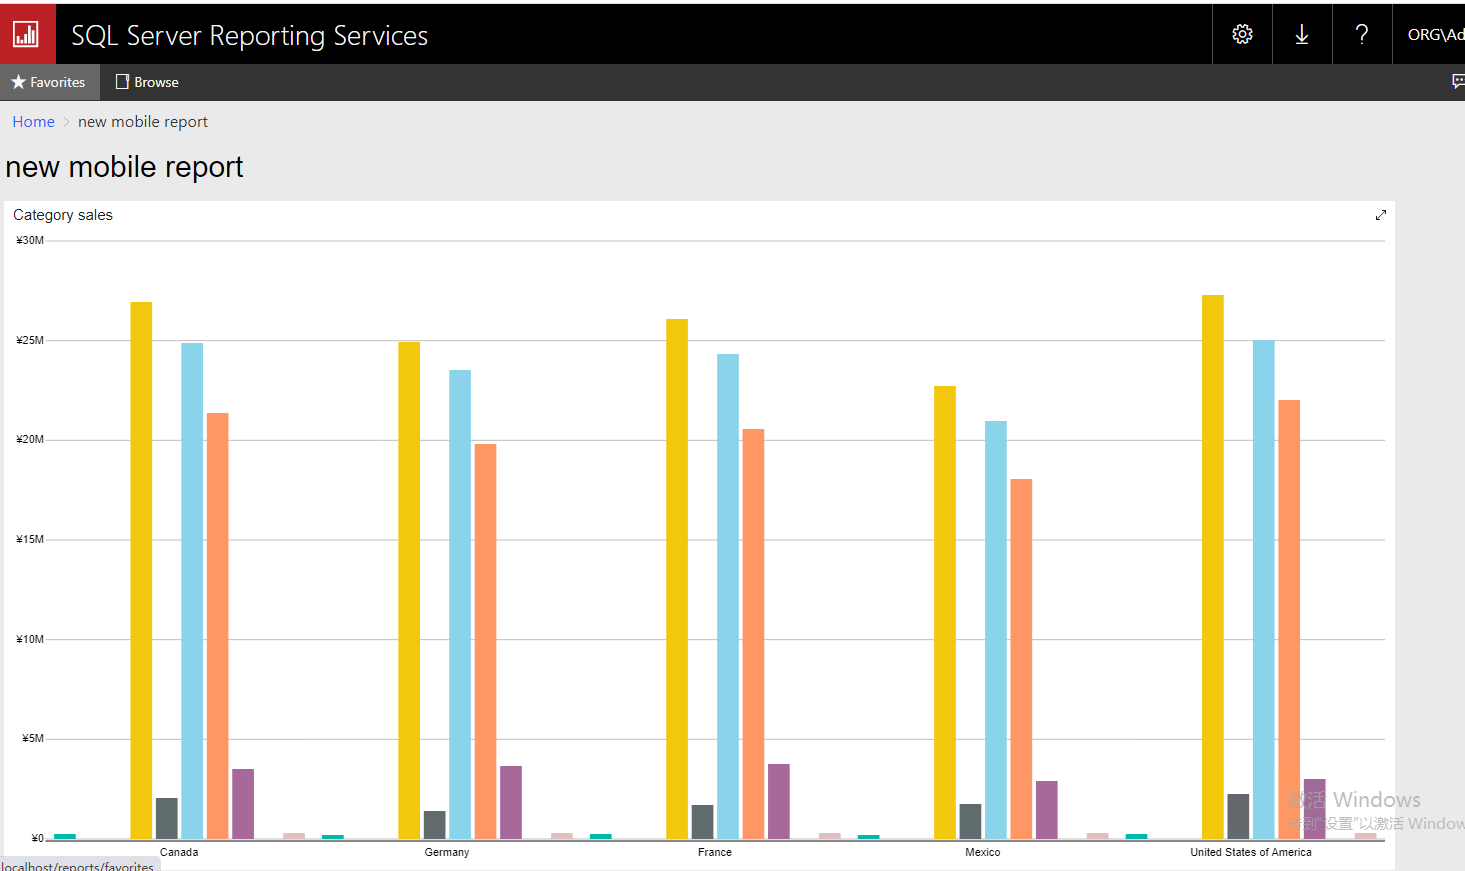The image size is (1465, 871).
Task: Click the Mexico axis label
Action: 982,852
